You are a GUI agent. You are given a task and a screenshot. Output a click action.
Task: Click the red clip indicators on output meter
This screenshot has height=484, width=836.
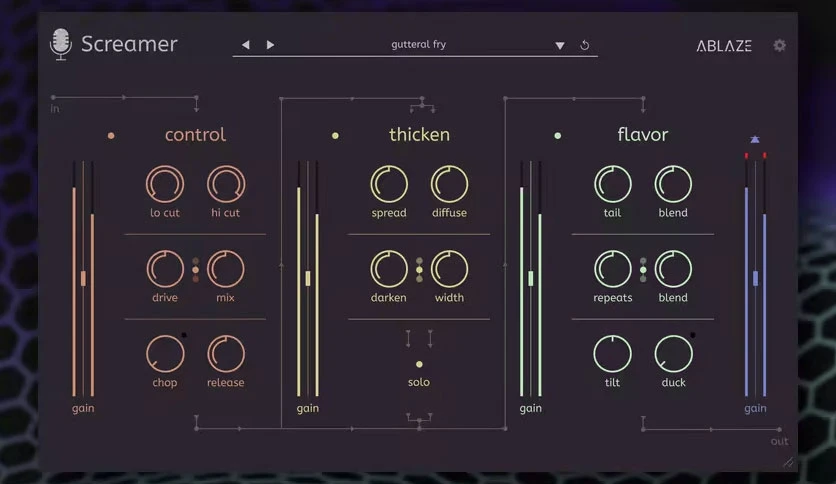755,156
